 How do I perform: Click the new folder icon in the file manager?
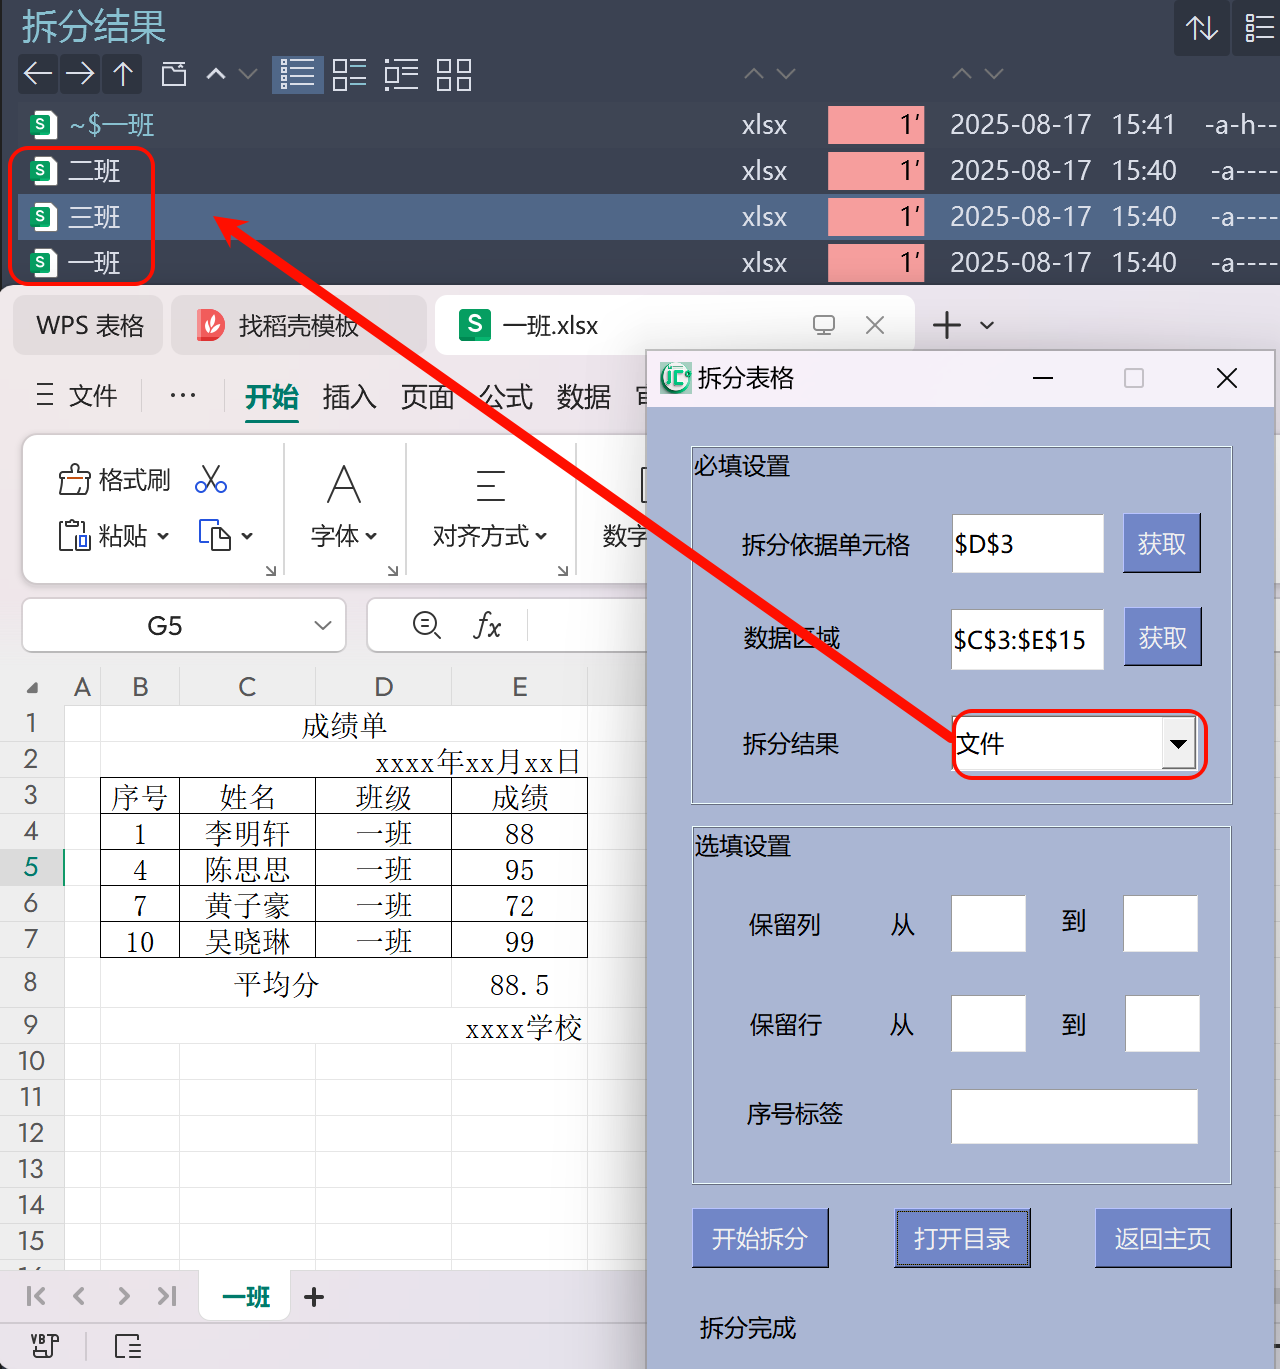pyautogui.click(x=173, y=74)
